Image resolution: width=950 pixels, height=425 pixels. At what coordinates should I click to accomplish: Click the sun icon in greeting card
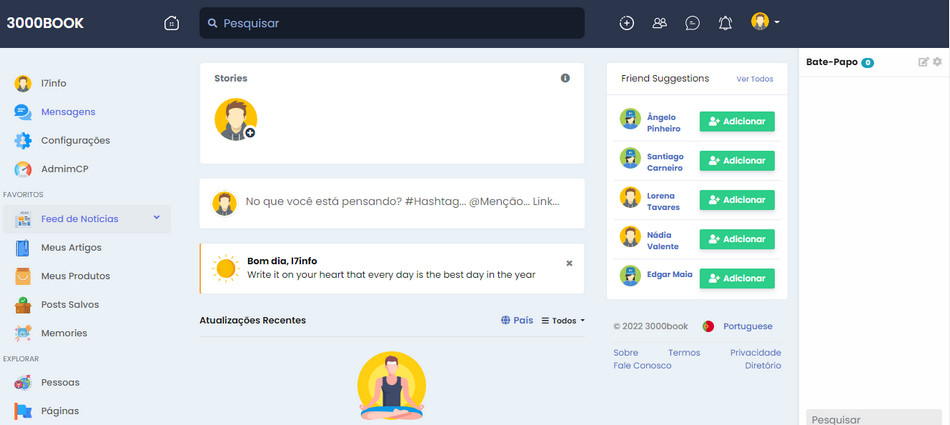pyautogui.click(x=225, y=268)
